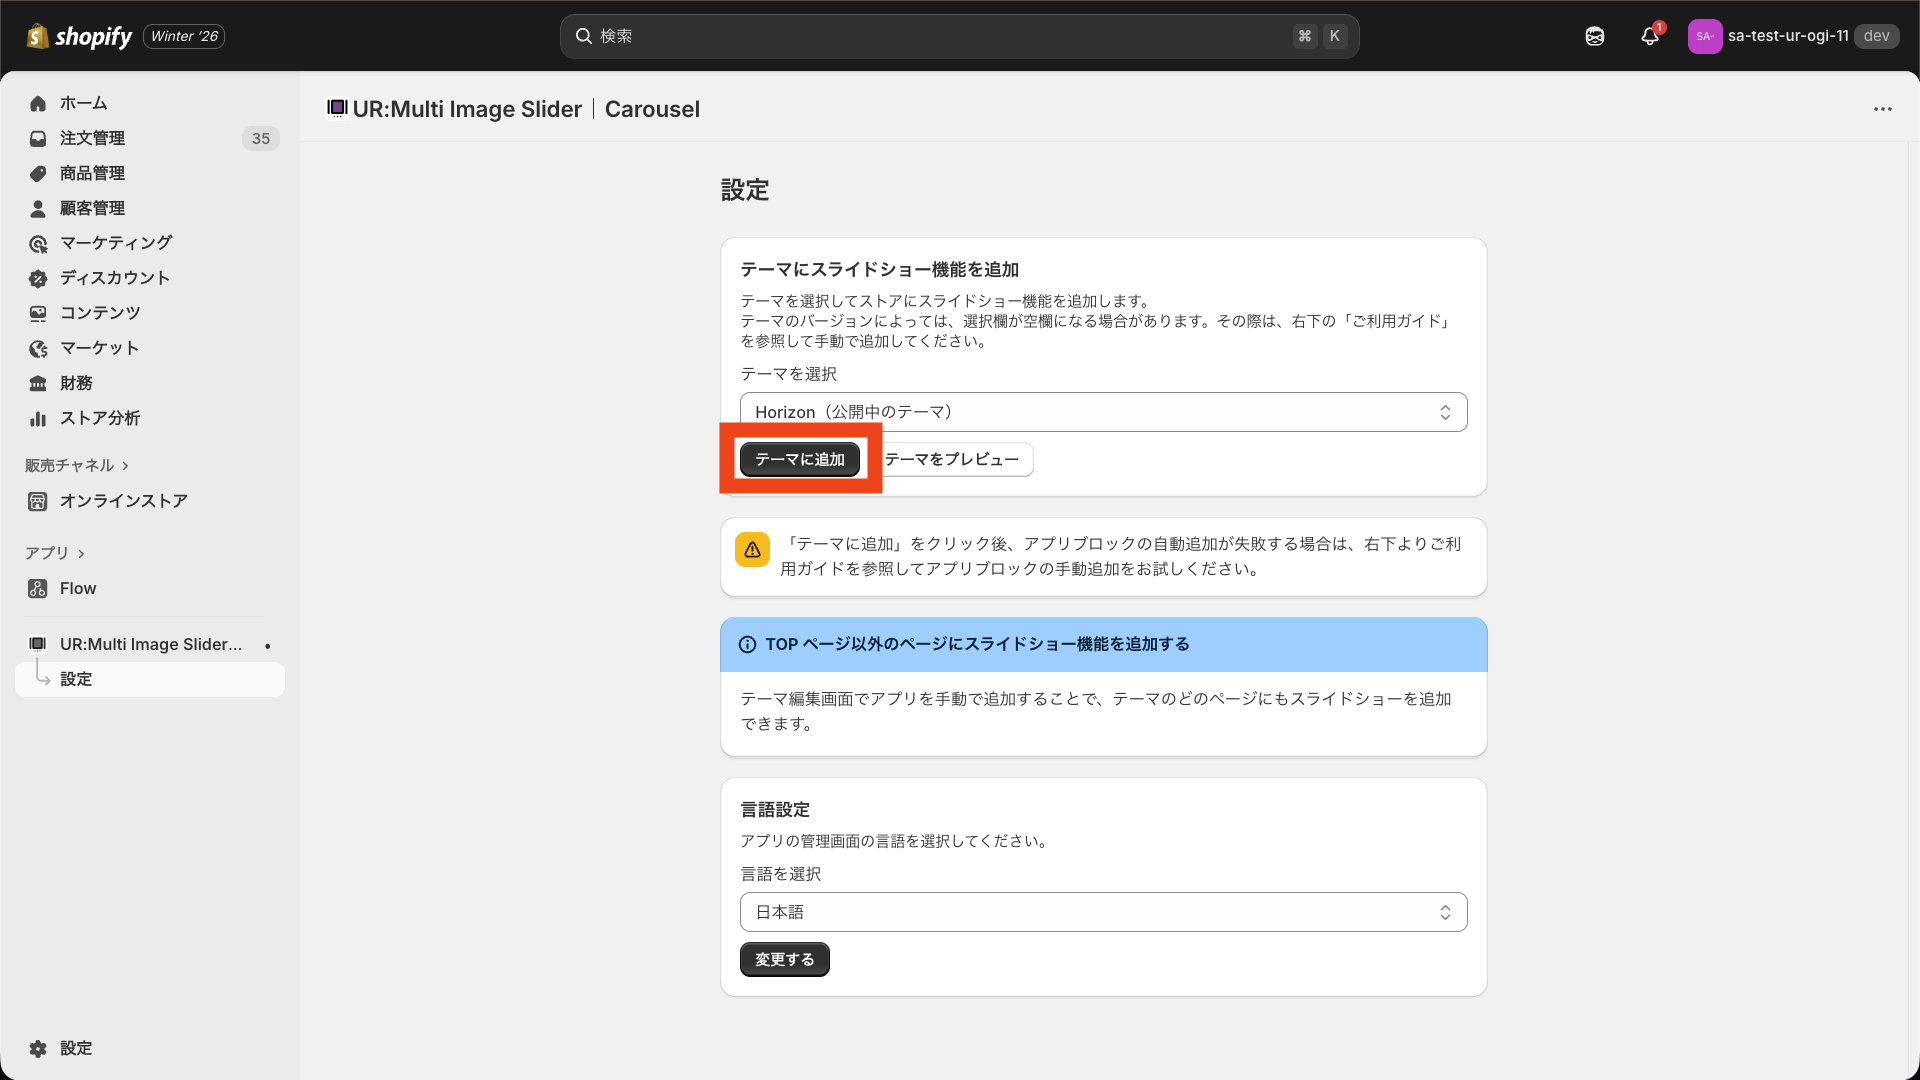This screenshot has width=1920, height=1080.
Task: Open 注文管理 (Orders) in the sidebar
Action: [x=92, y=138]
